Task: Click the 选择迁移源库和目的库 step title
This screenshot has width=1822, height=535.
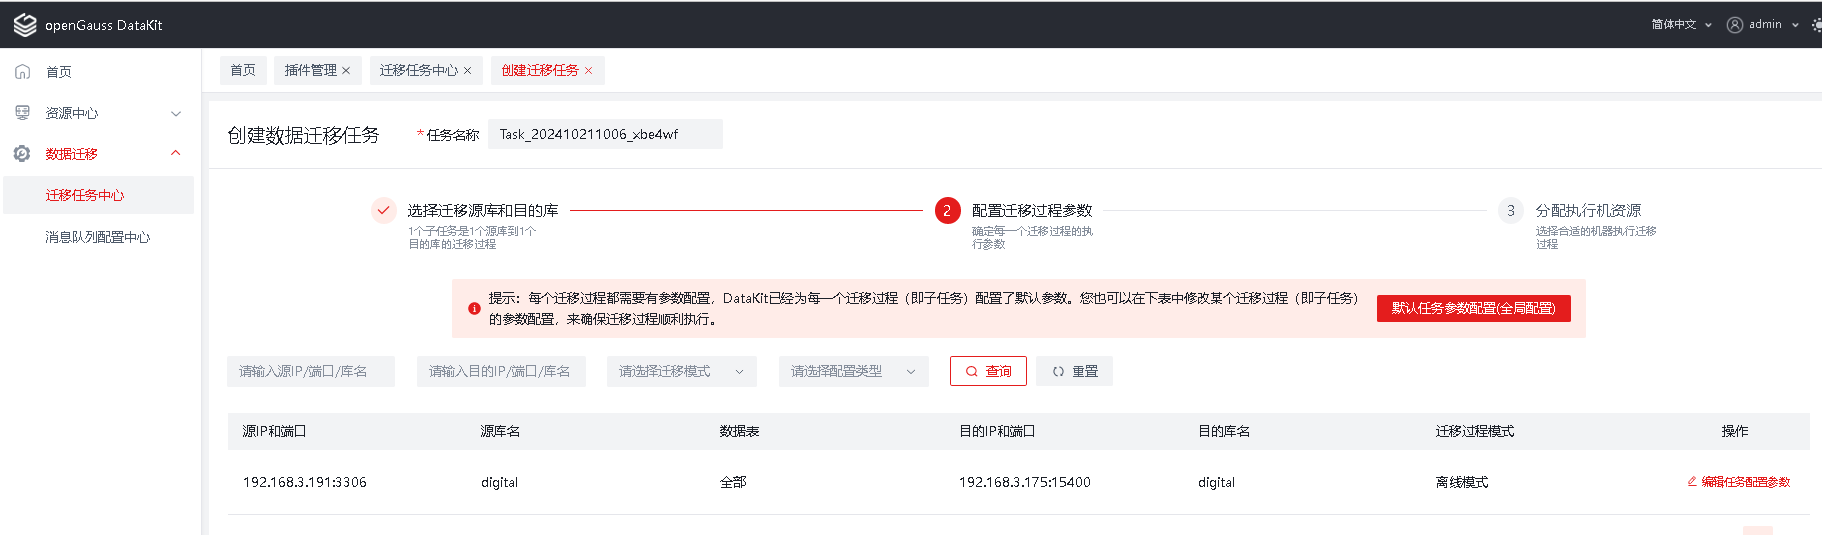Action: [x=483, y=210]
